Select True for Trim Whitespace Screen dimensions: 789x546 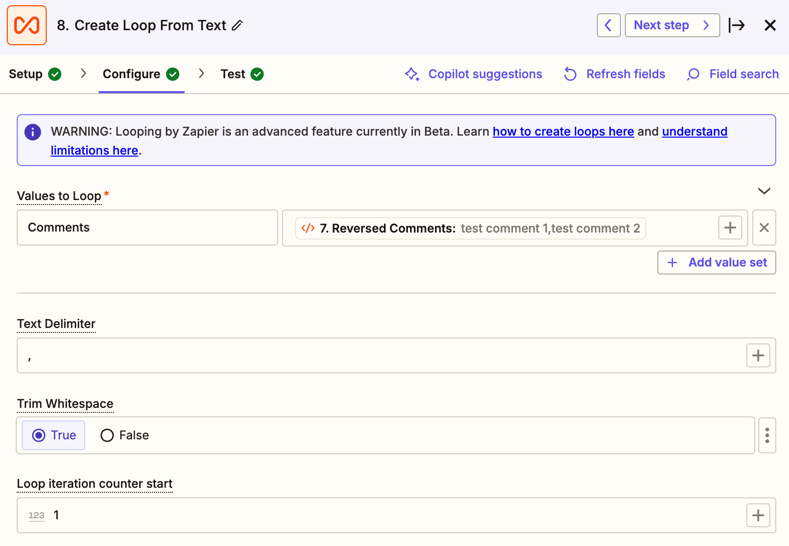(x=53, y=435)
